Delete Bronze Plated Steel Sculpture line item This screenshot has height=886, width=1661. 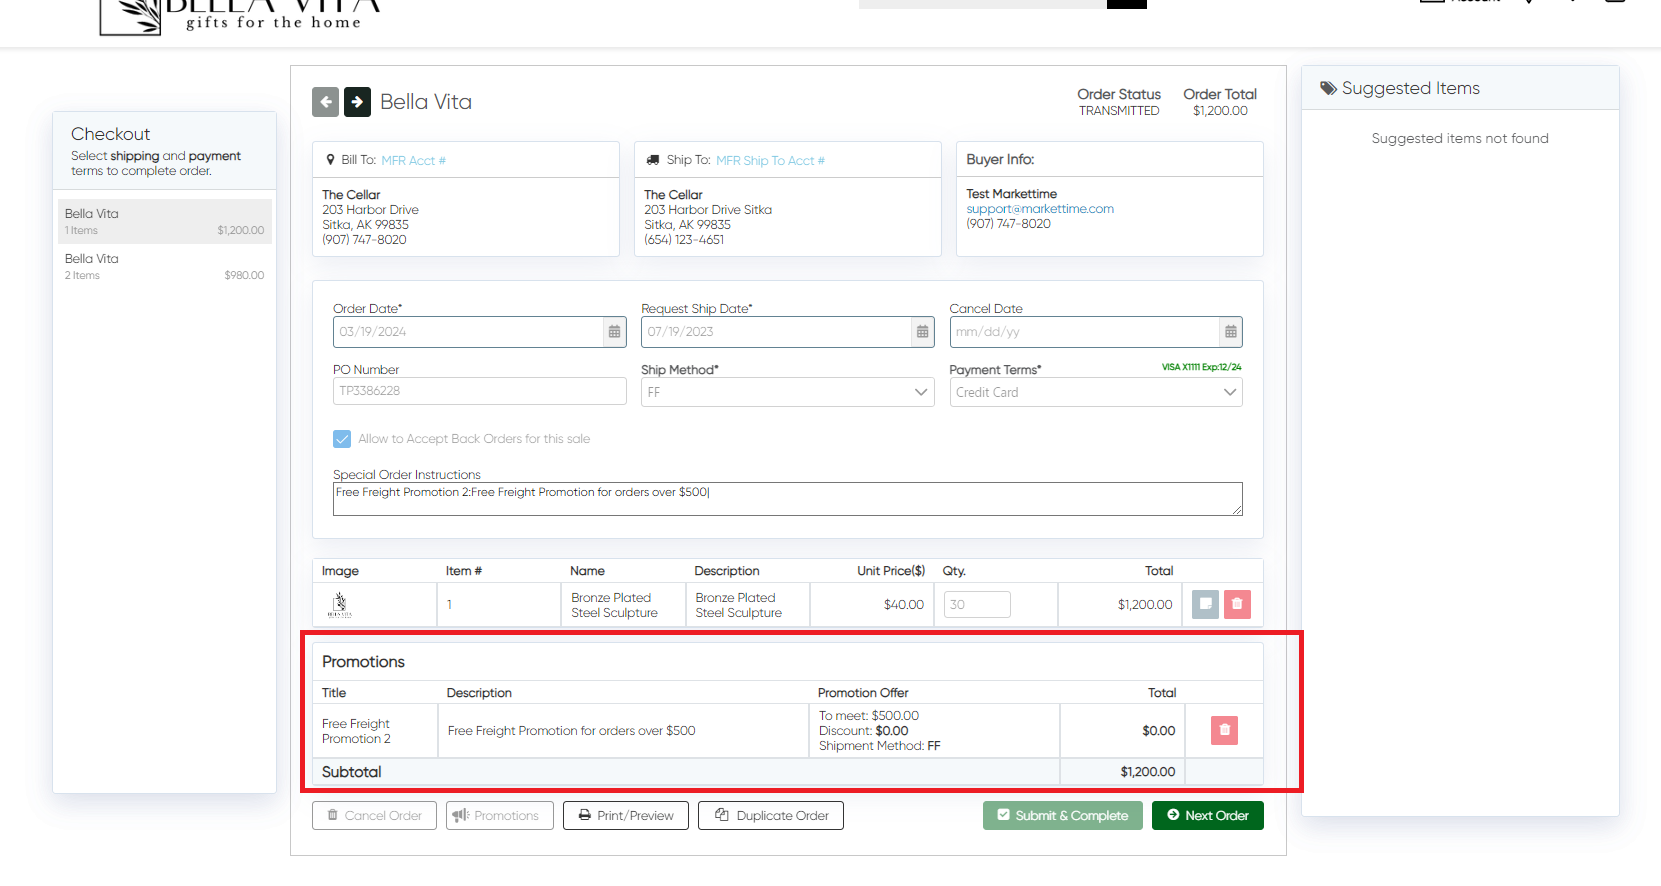coord(1237,604)
